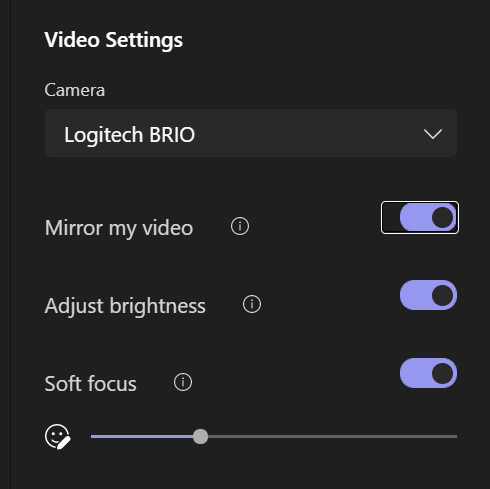This screenshot has height=489, width=490.
Task: Click the gray unfilled part of the soft focus slider
Action: [x=332, y=436]
